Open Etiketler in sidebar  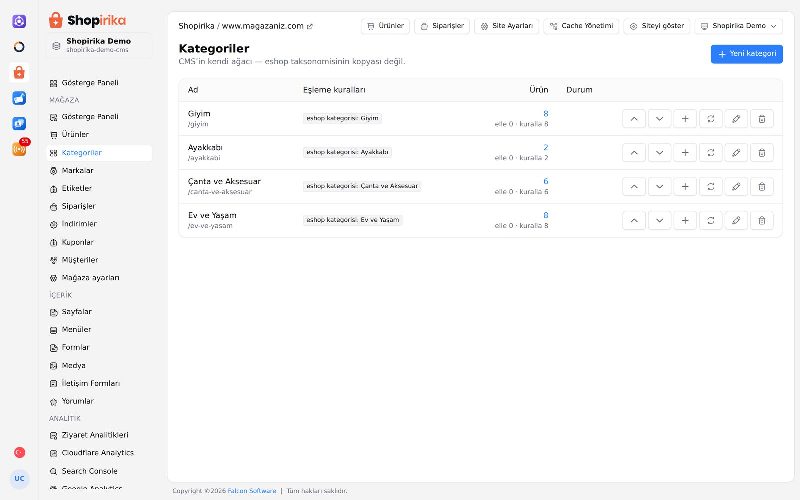coord(98,188)
